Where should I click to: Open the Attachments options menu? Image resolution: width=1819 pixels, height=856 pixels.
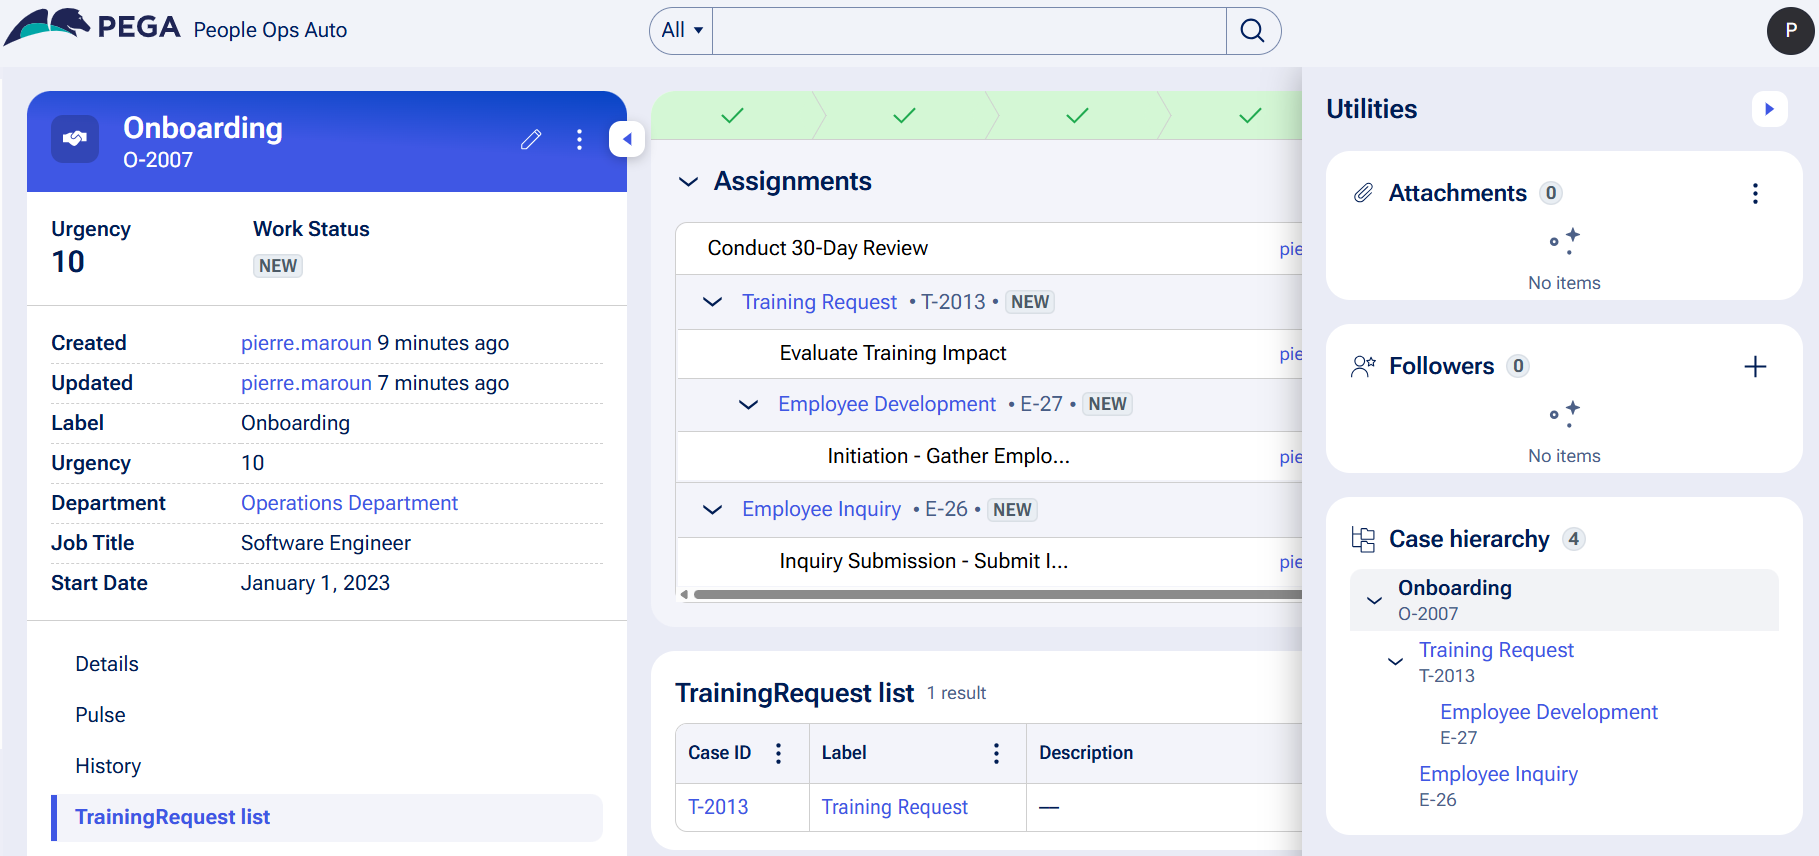tap(1754, 194)
